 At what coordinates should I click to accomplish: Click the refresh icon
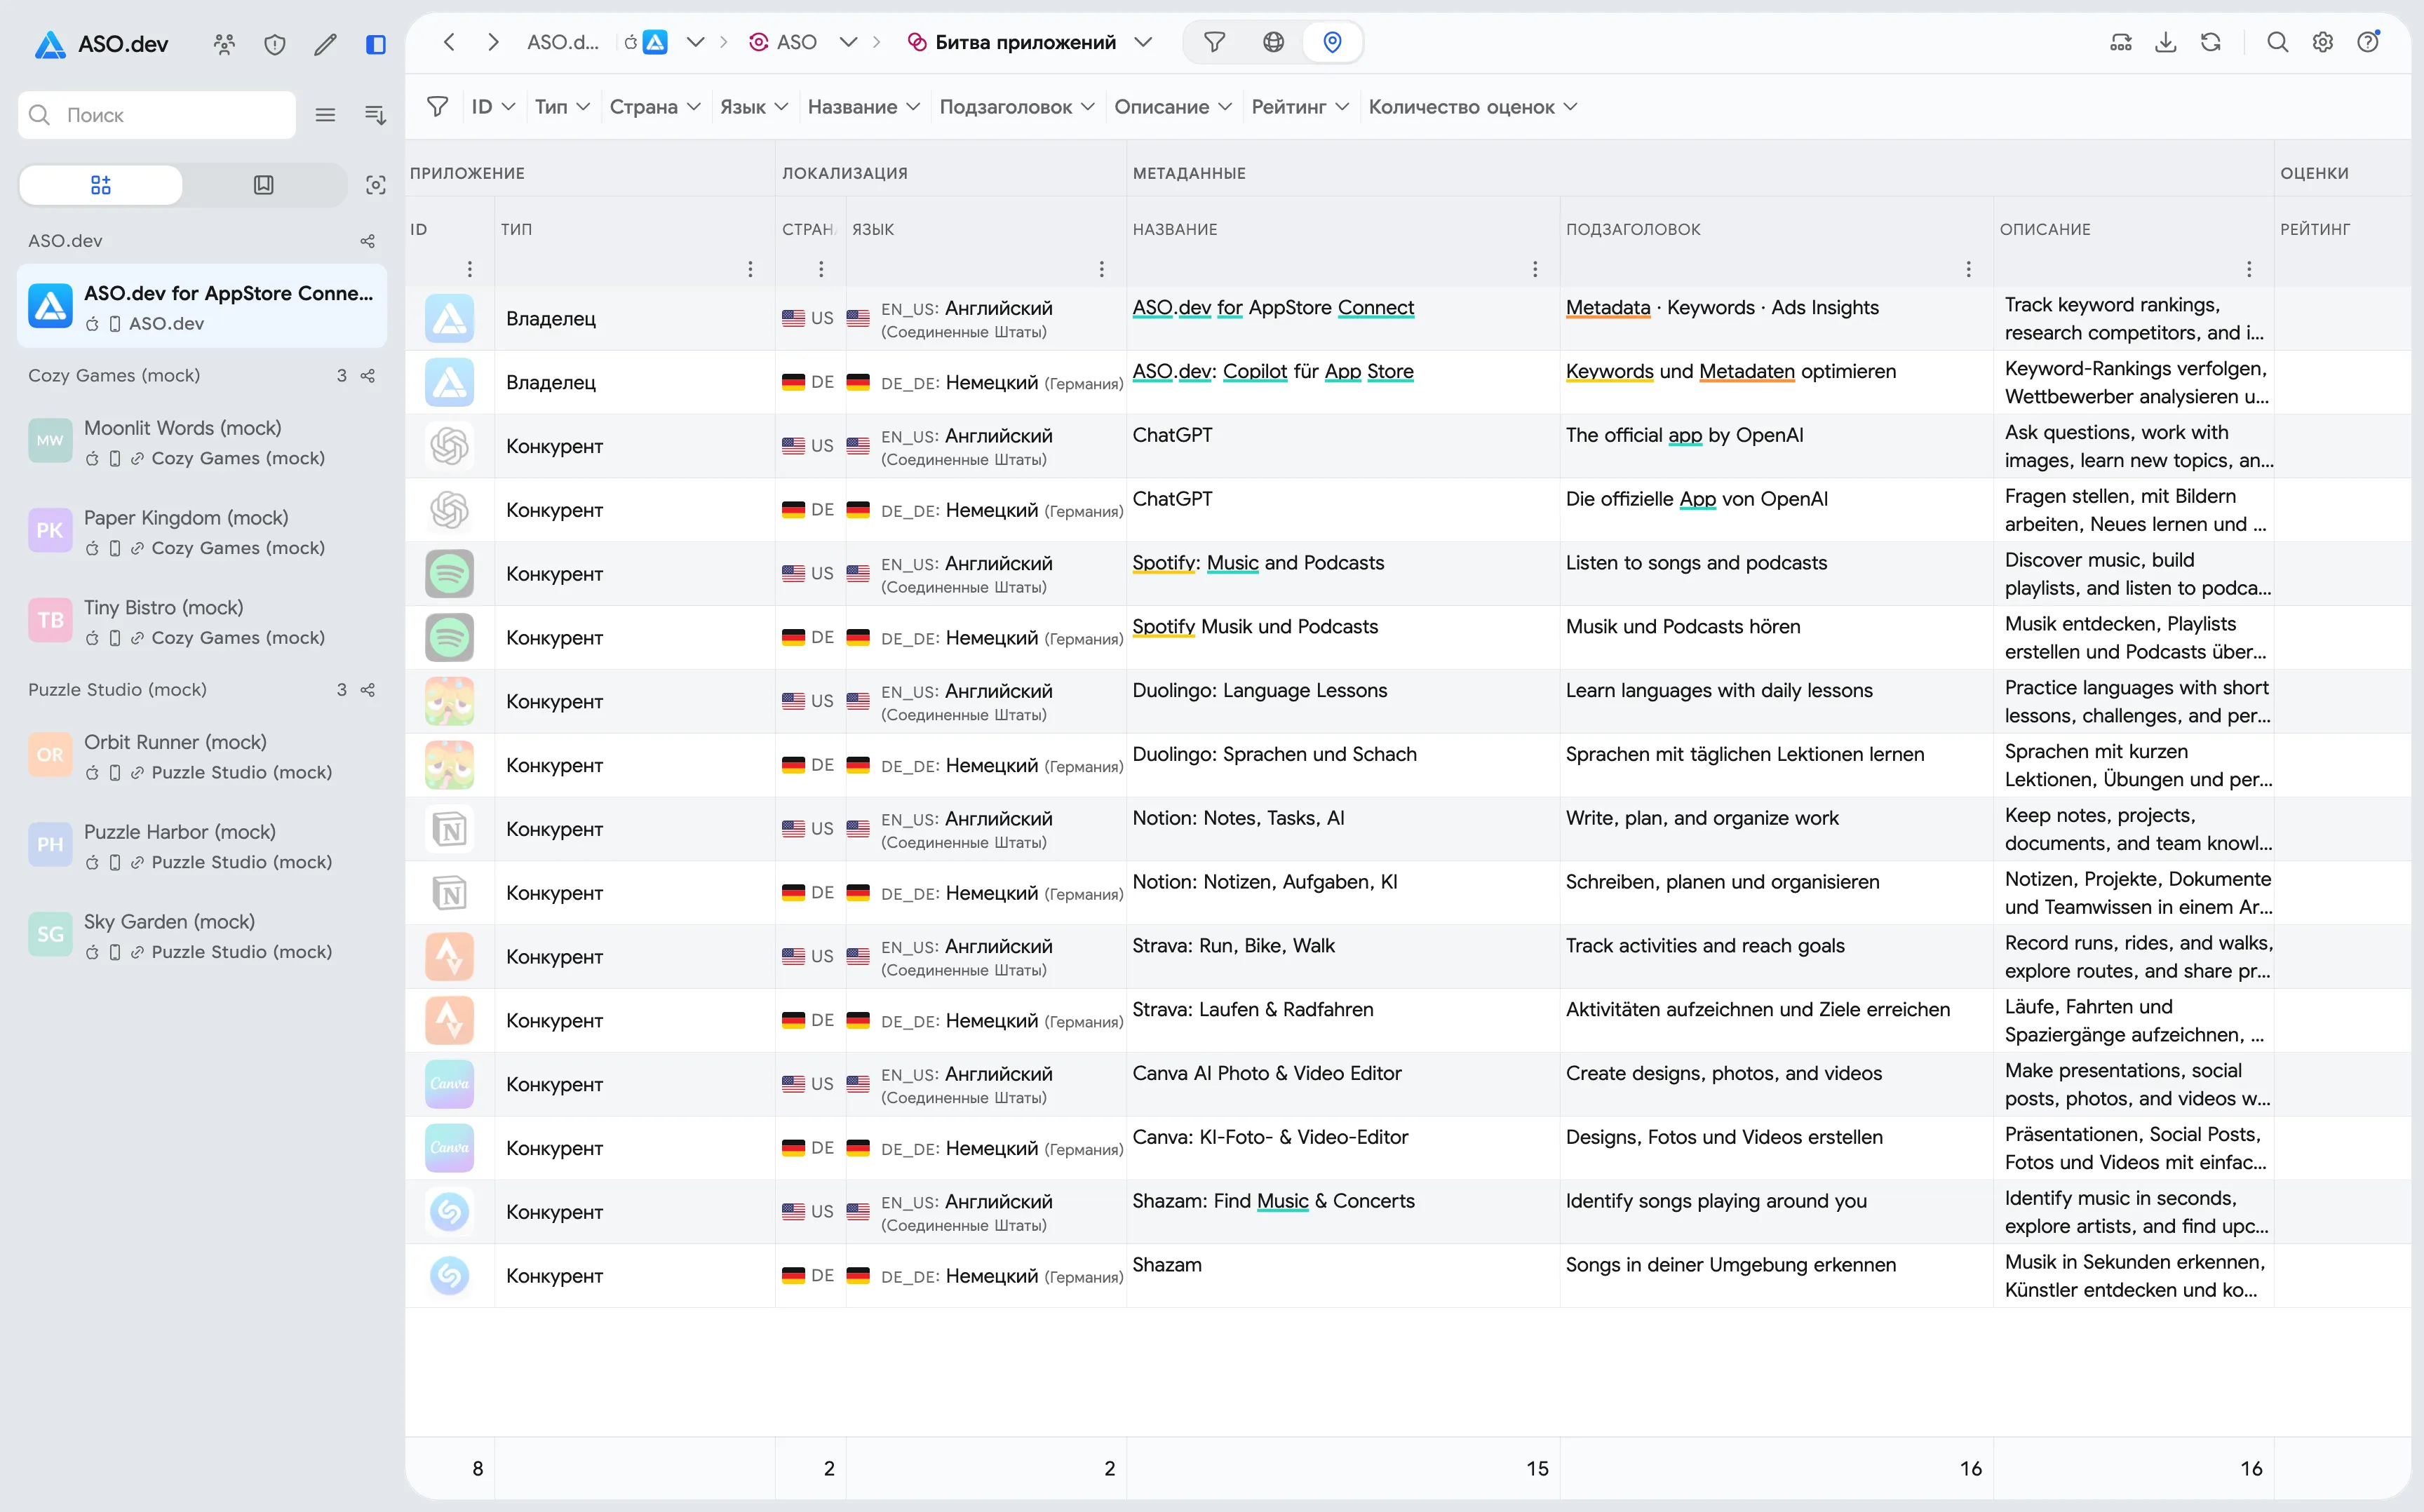(2210, 42)
